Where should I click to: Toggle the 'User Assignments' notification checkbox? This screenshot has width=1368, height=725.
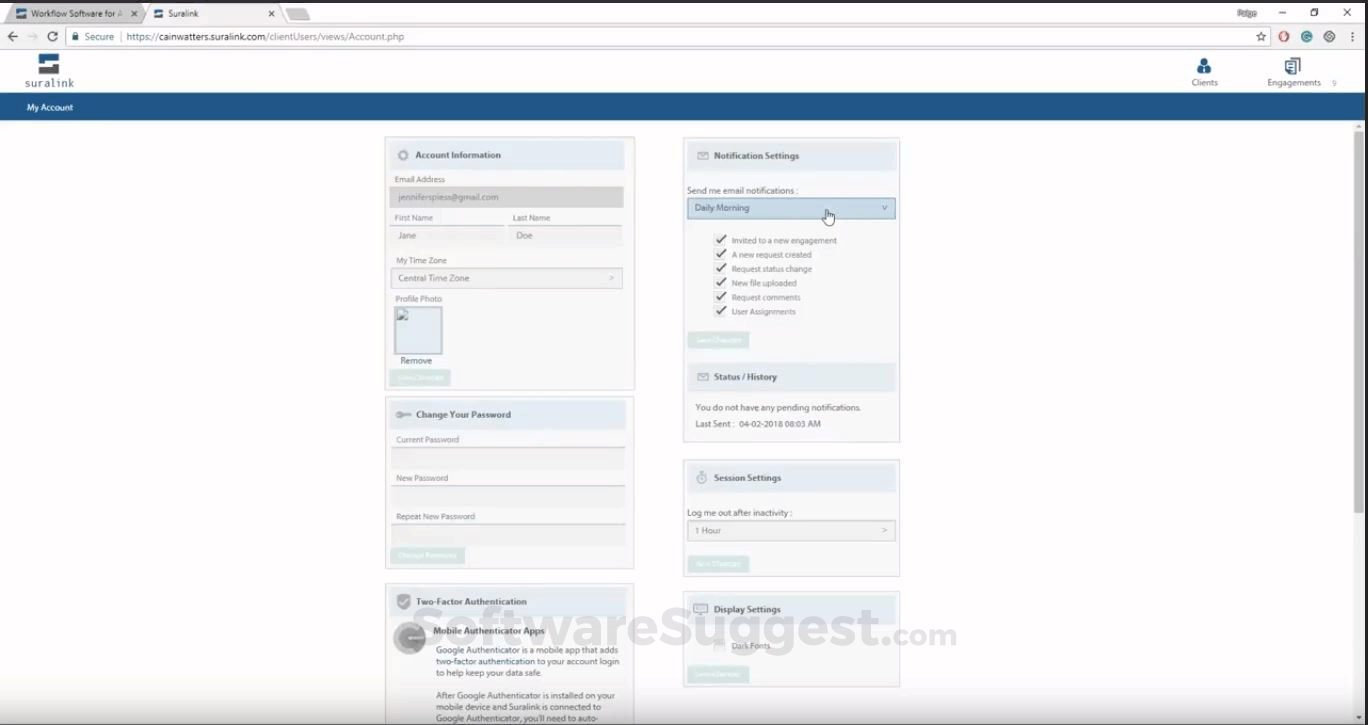(721, 310)
